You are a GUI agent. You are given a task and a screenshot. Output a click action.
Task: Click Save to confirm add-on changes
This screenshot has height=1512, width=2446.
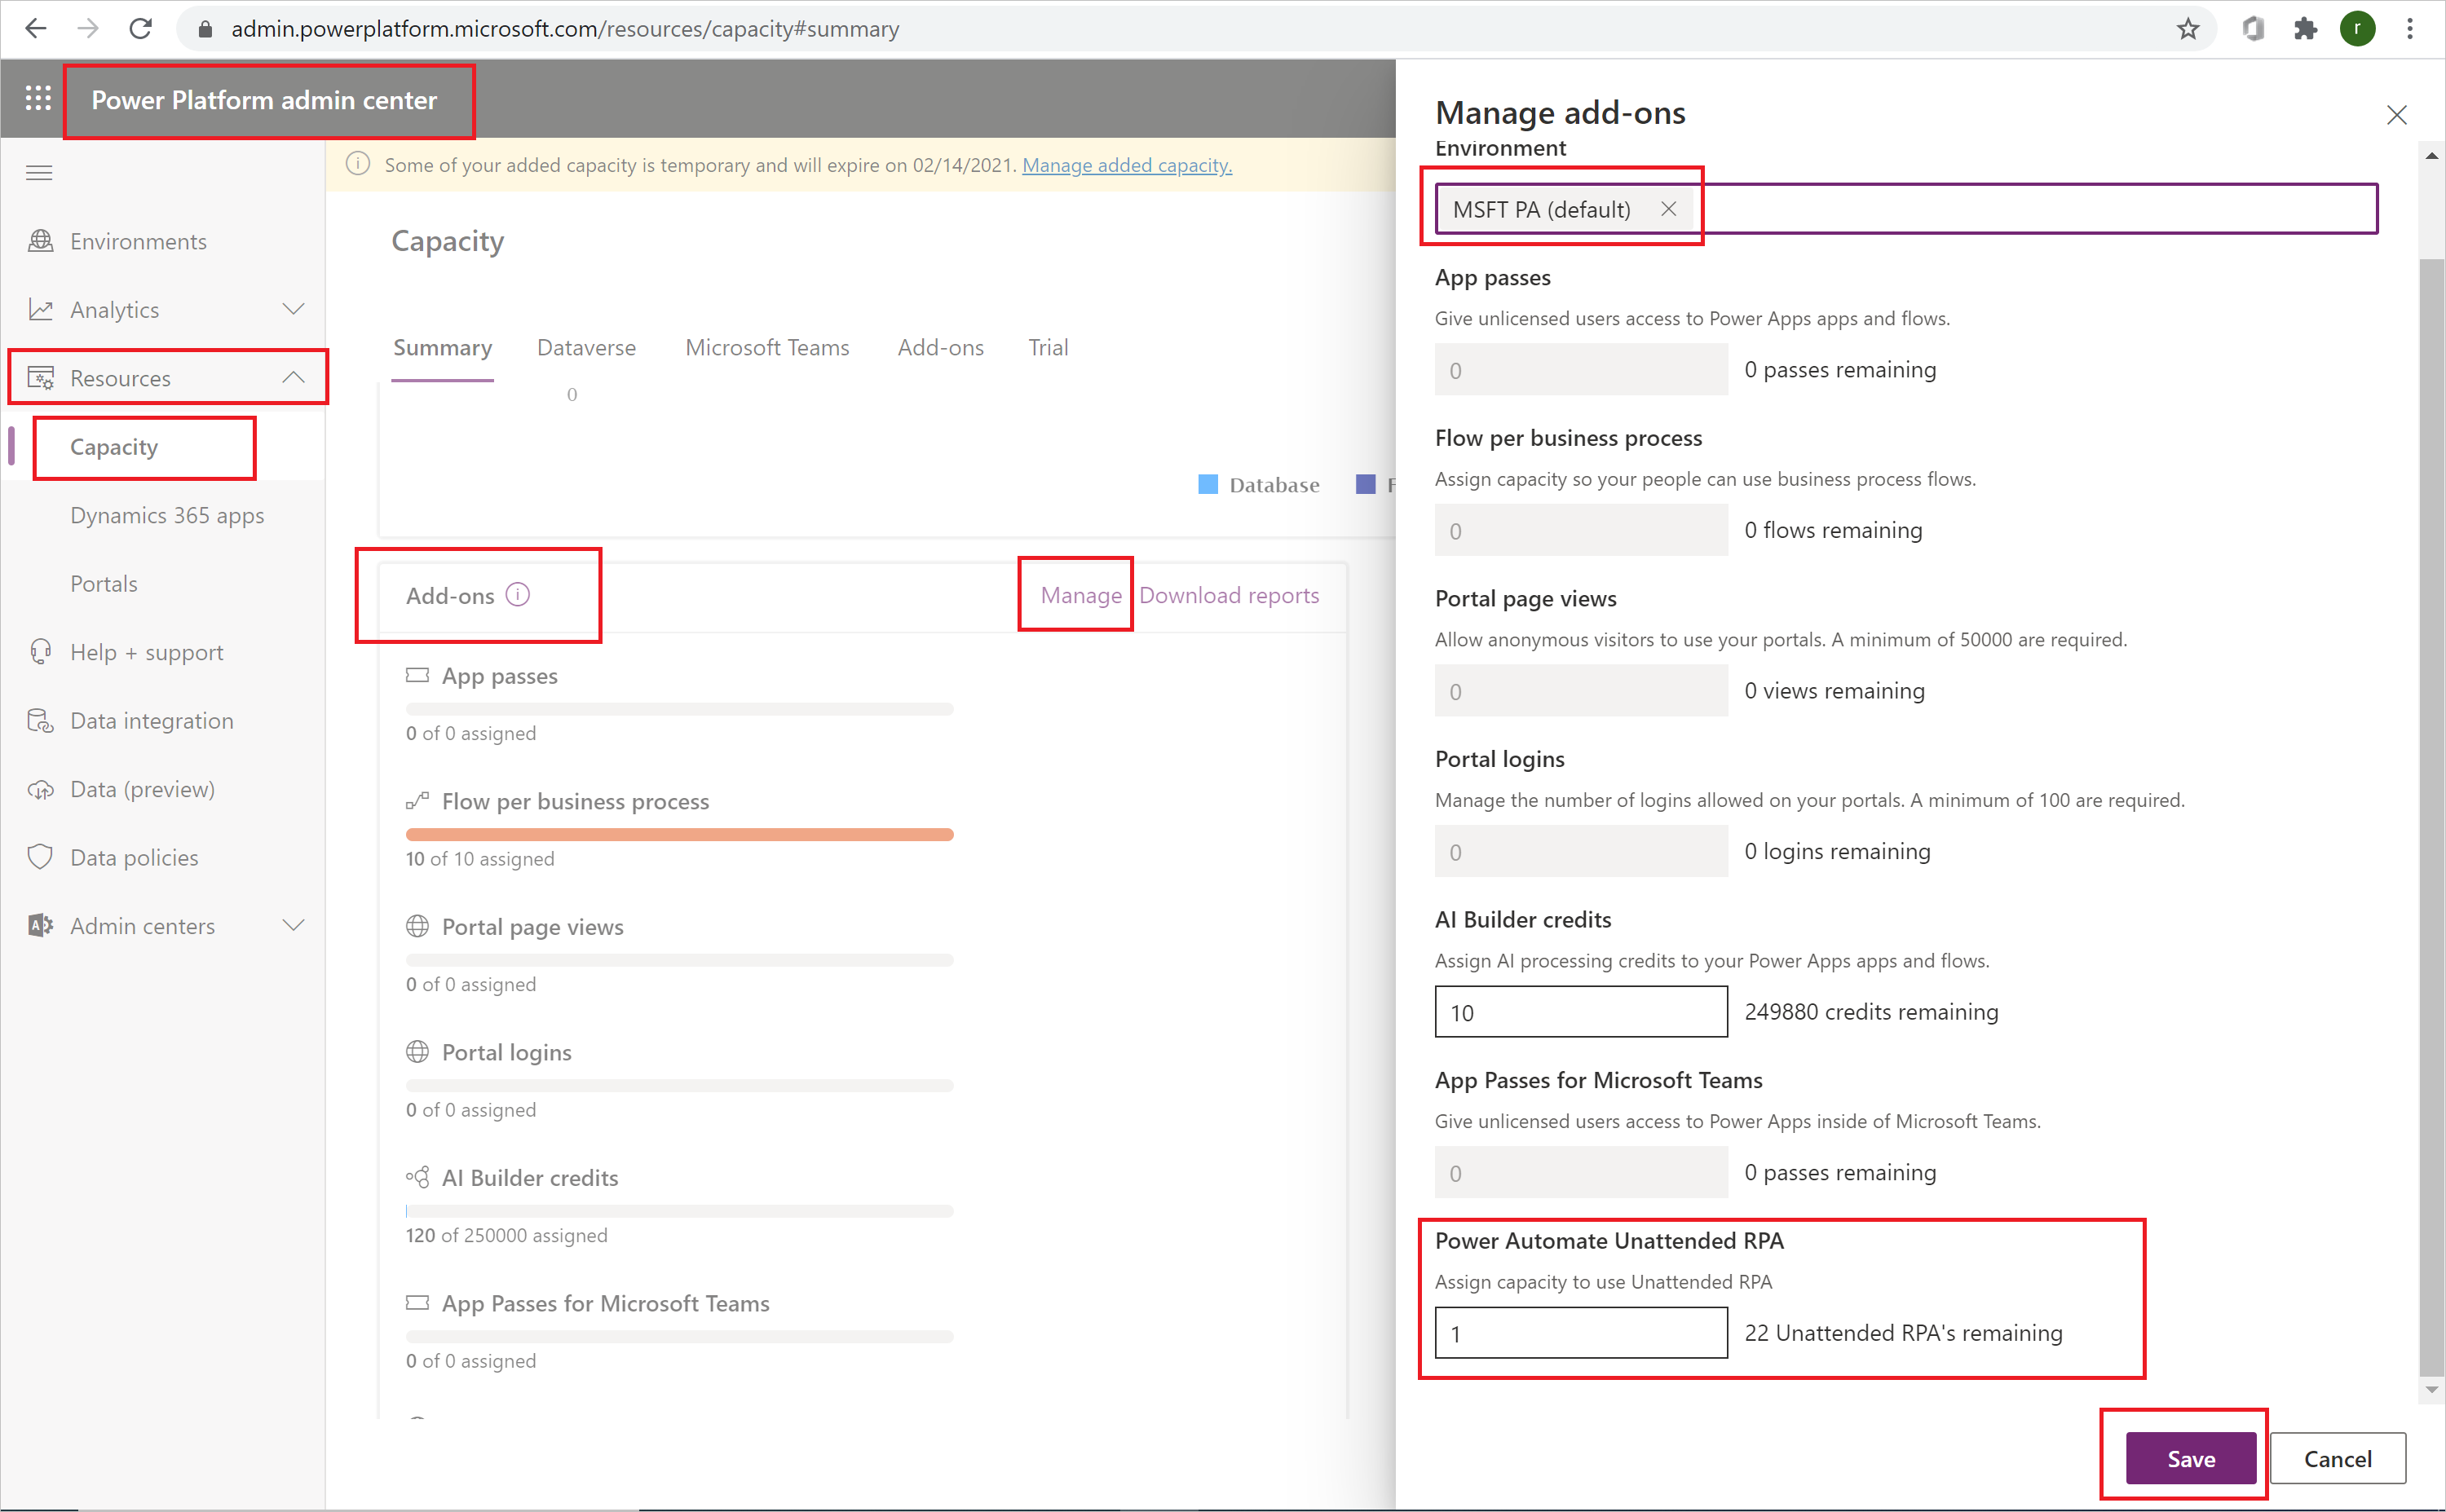click(2191, 1458)
